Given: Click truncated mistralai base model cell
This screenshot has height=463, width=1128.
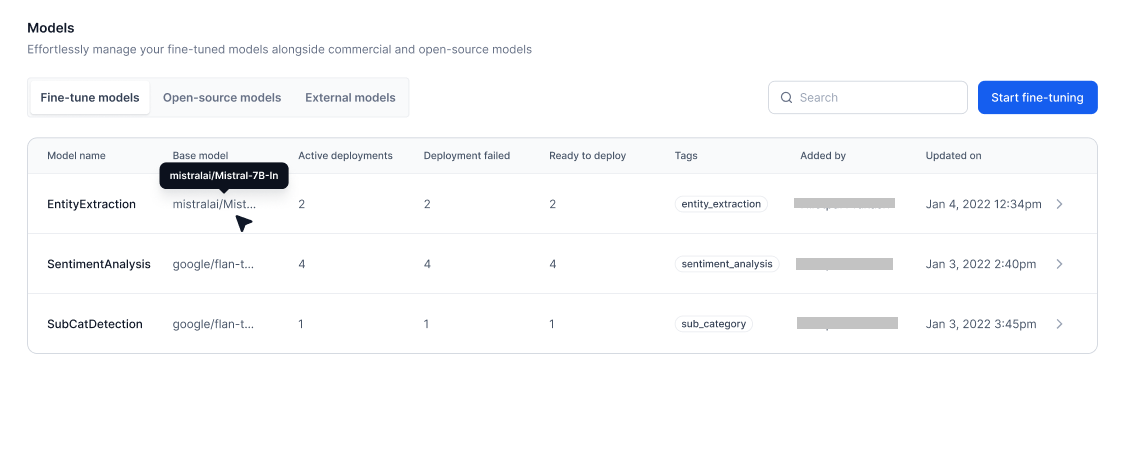Looking at the screenshot, I should [x=213, y=204].
